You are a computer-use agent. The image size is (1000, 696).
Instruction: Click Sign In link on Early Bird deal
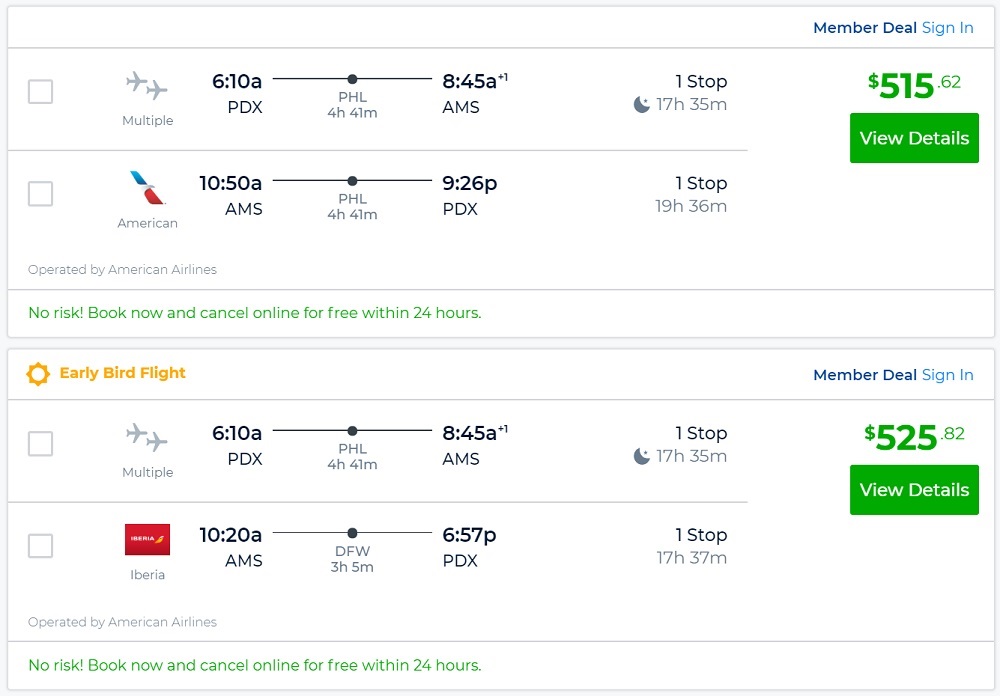(947, 375)
